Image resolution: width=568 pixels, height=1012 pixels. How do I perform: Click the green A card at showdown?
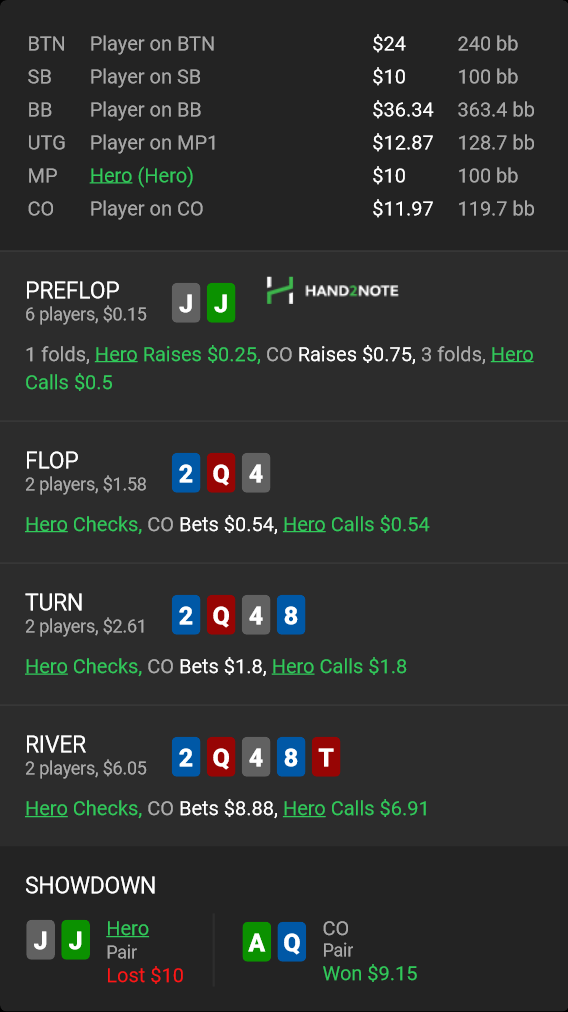257,942
